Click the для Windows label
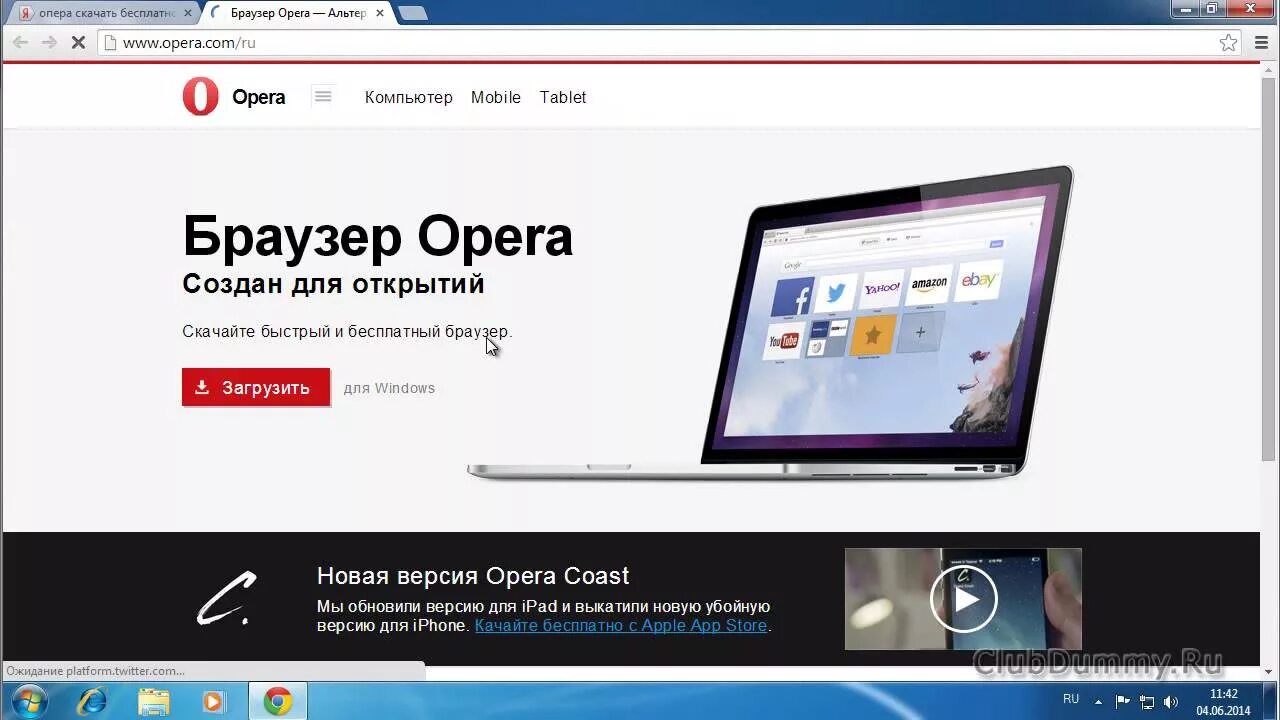This screenshot has width=1280, height=720. (x=389, y=388)
